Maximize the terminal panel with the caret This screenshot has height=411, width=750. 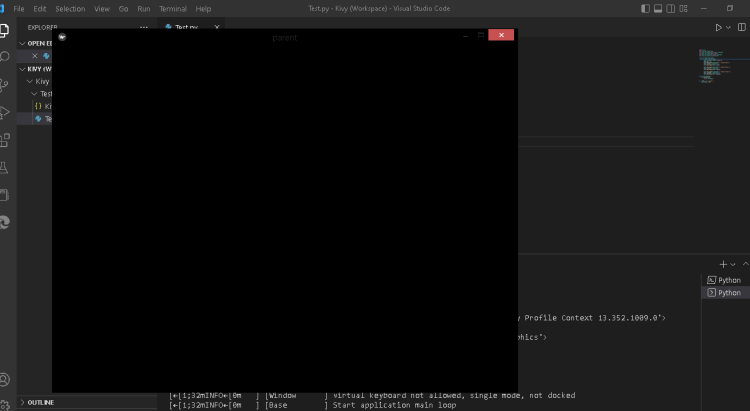(x=745, y=264)
